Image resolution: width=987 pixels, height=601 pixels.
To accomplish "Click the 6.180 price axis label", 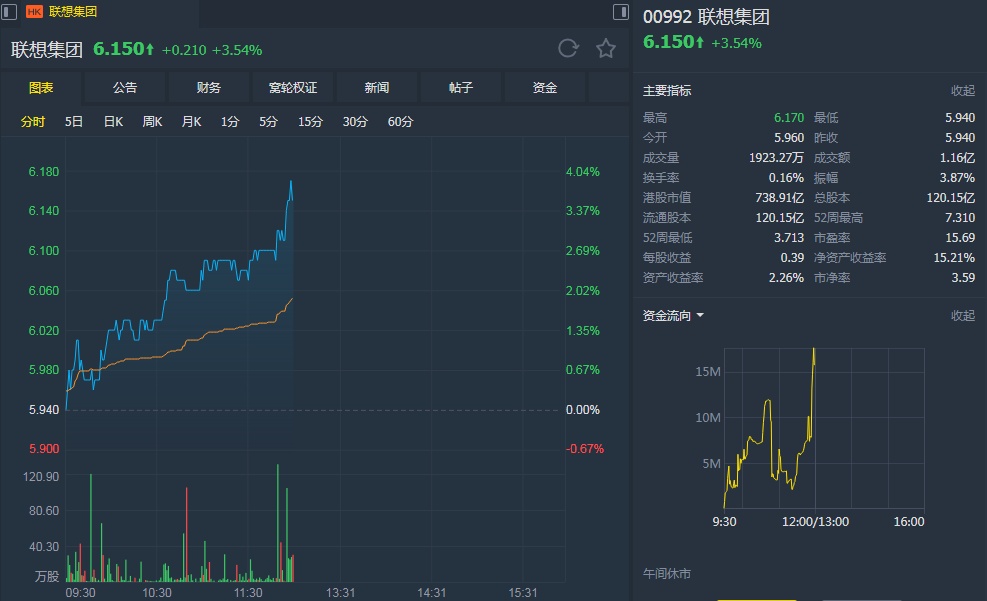I will click(43, 171).
